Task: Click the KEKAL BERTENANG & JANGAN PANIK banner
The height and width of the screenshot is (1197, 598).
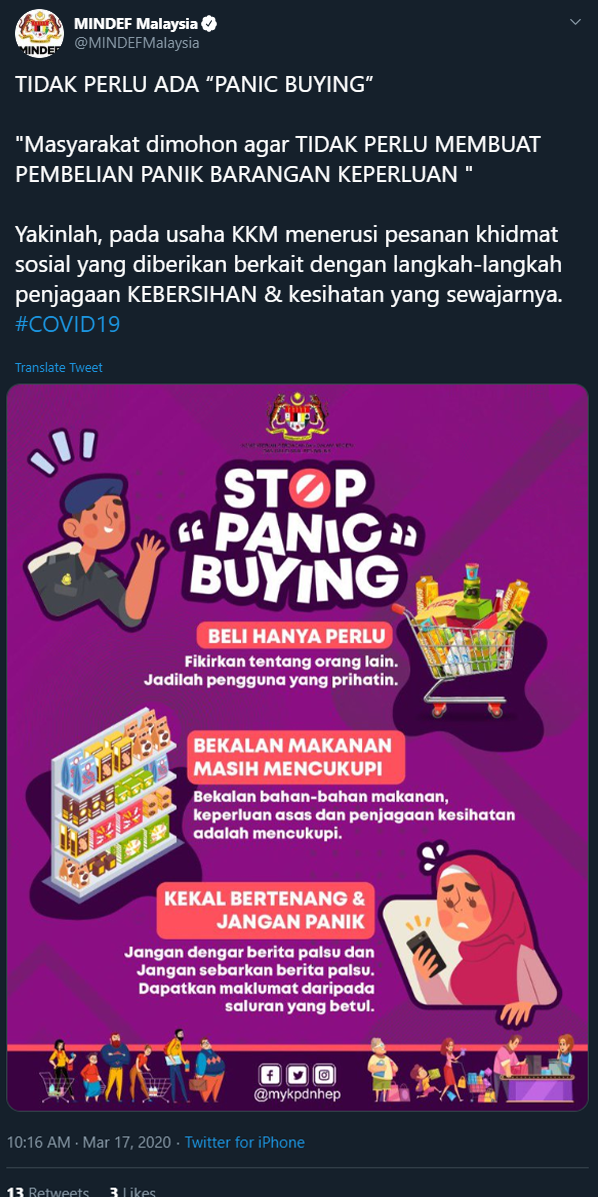Action: (266, 910)
